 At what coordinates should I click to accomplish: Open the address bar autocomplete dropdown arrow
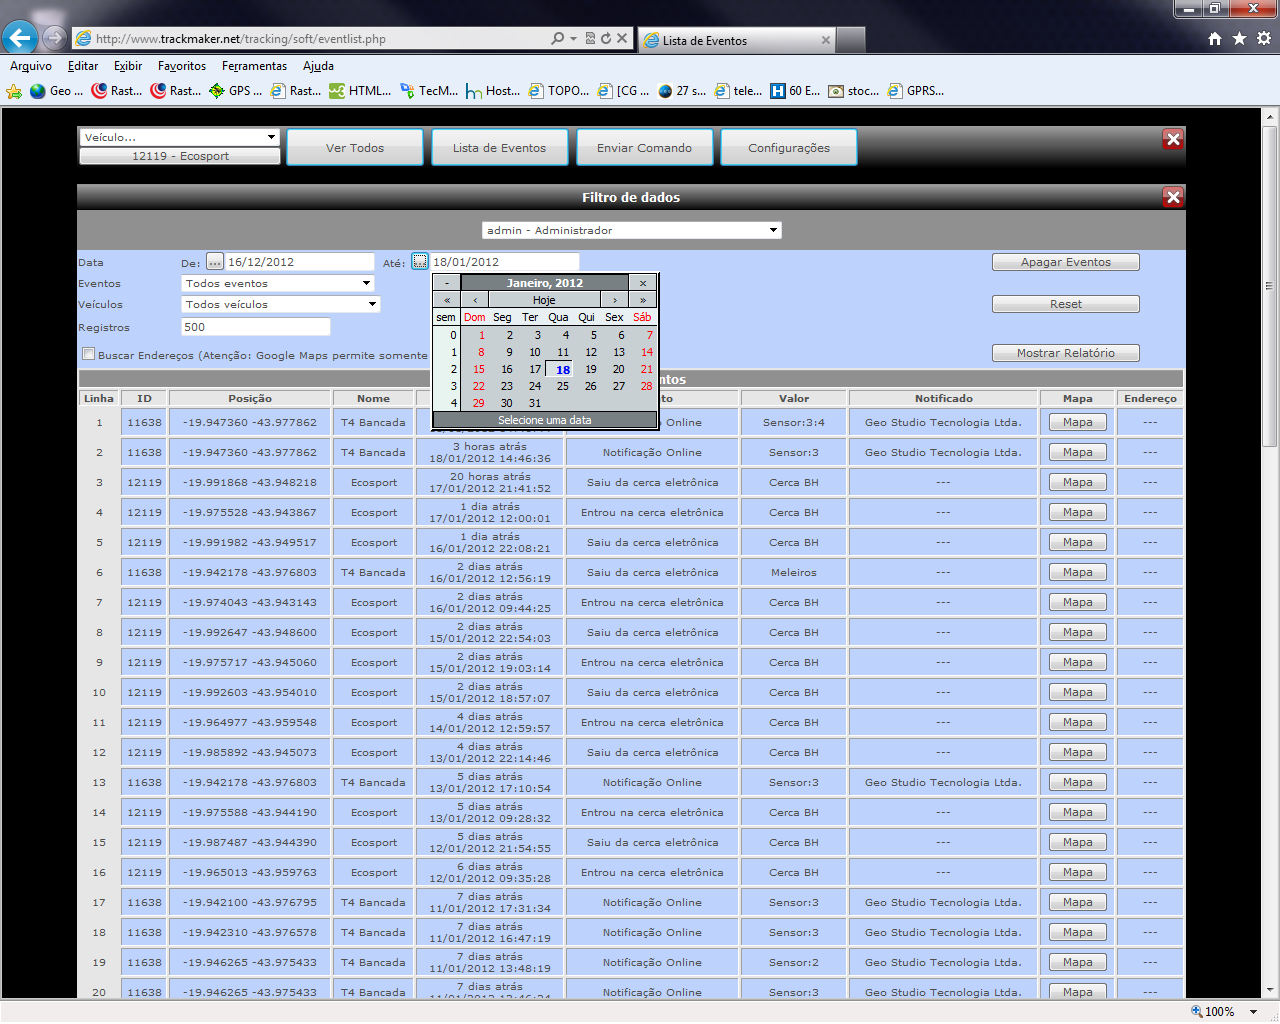(x=573, y=38)
